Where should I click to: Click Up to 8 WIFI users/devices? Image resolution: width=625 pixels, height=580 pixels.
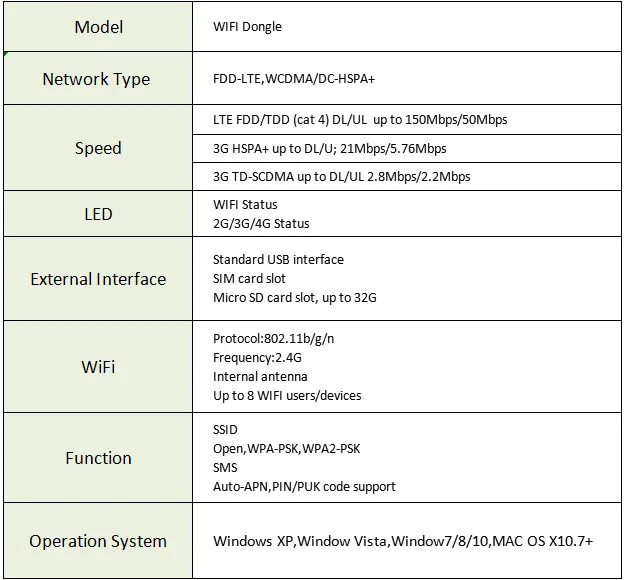[x=287, y=396]
